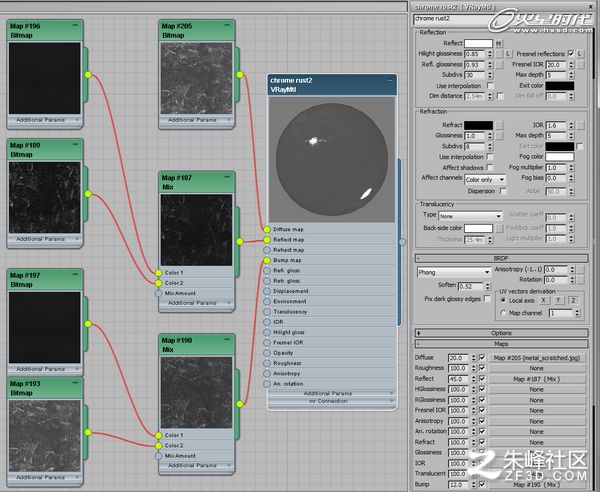The image size is (600, 492).
Task: Open the Map #187 (Mix) reflect slot
Action: (x=537, y=379)
